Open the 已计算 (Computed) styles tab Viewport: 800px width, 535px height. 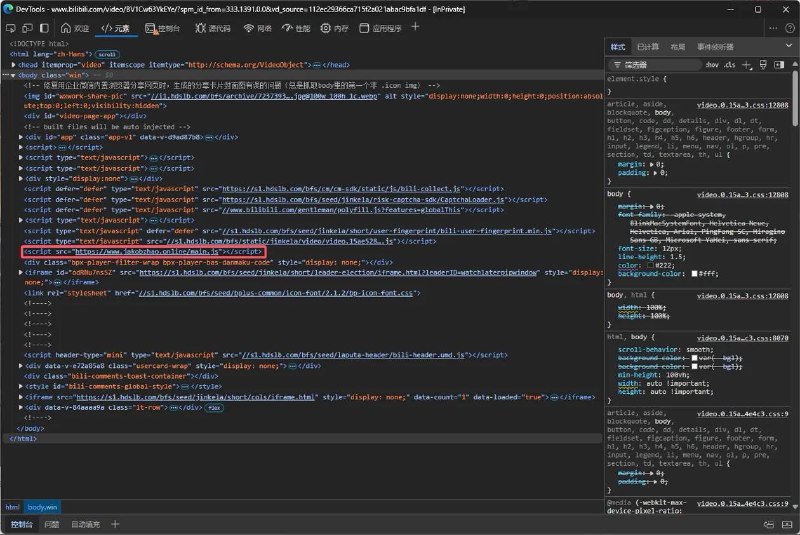[647, 46]
